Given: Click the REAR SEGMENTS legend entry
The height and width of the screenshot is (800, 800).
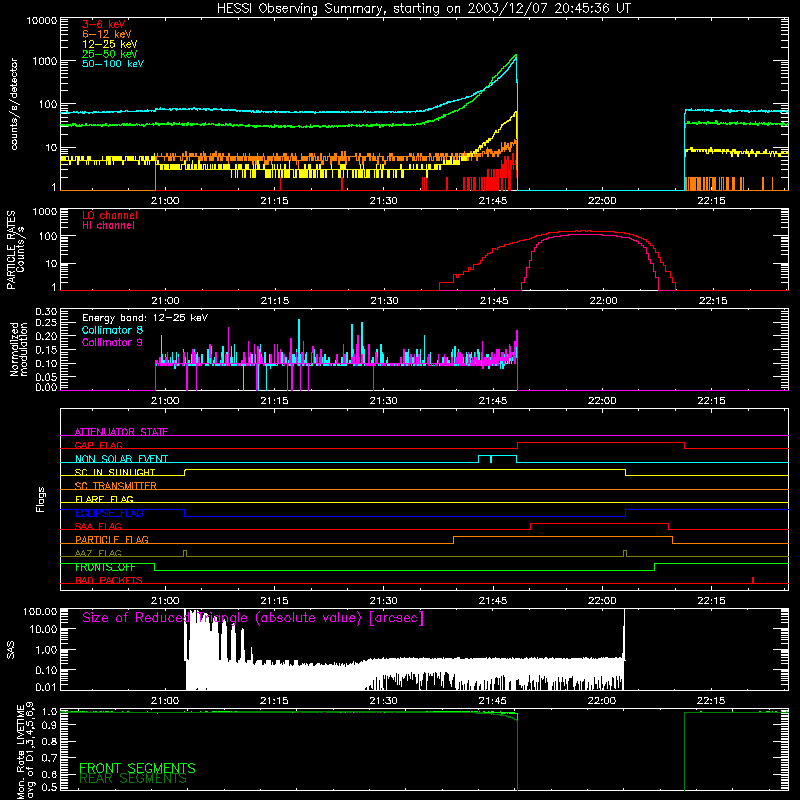Looking at the screenshot, I should point(133,779).
